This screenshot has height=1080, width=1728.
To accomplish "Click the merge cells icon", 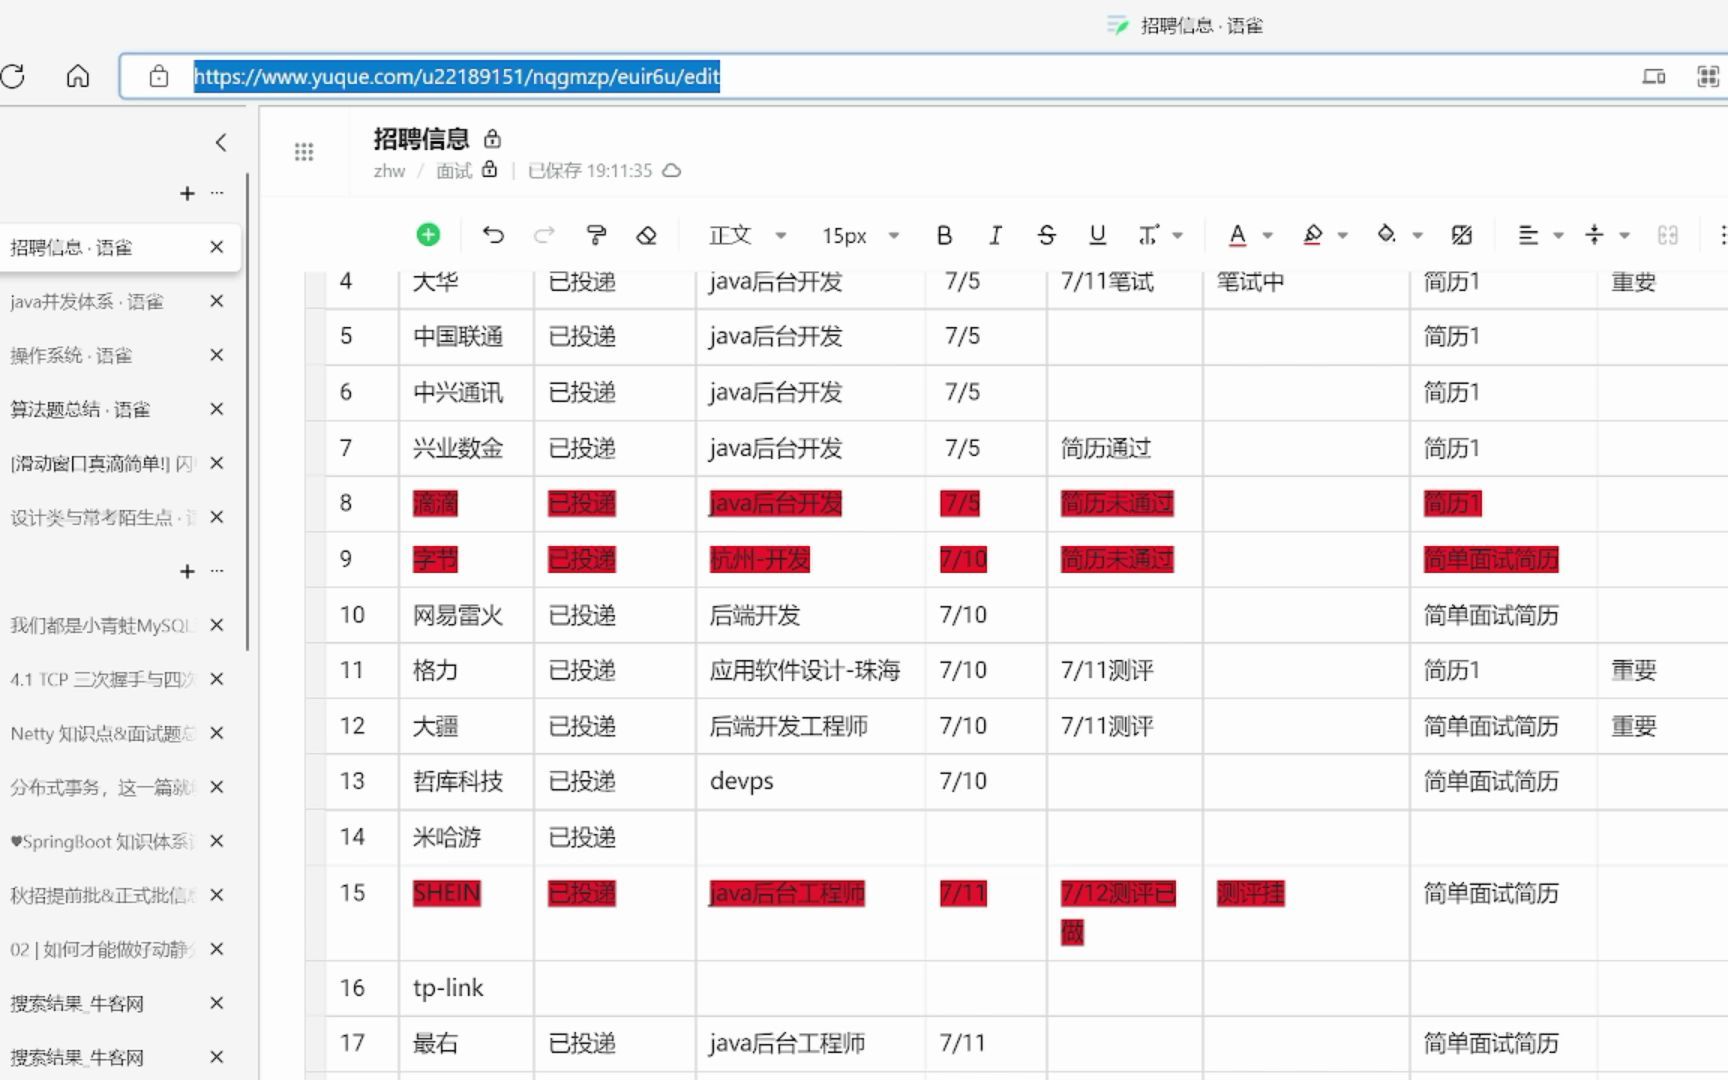I will (1668, 235).
